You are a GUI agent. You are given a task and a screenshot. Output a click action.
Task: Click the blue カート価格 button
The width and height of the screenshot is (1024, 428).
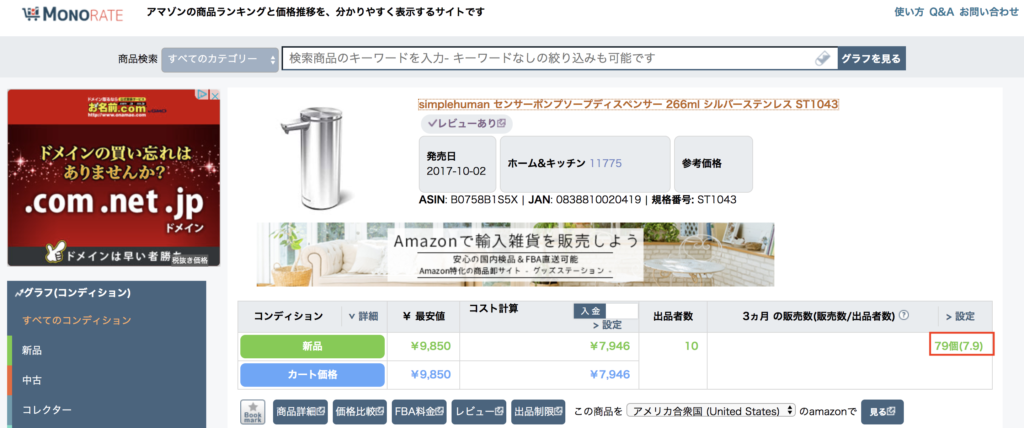tap(313, 374)
